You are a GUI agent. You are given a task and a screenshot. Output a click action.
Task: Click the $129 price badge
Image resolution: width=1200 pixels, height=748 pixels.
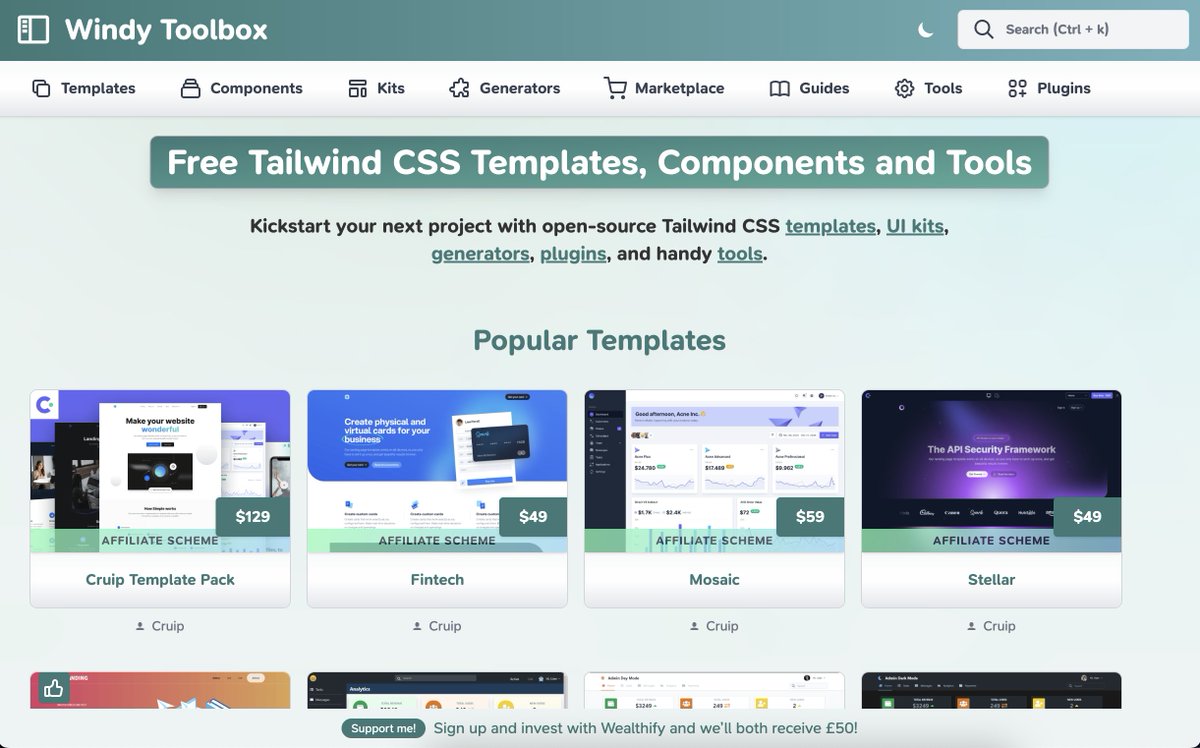(253, 517)
